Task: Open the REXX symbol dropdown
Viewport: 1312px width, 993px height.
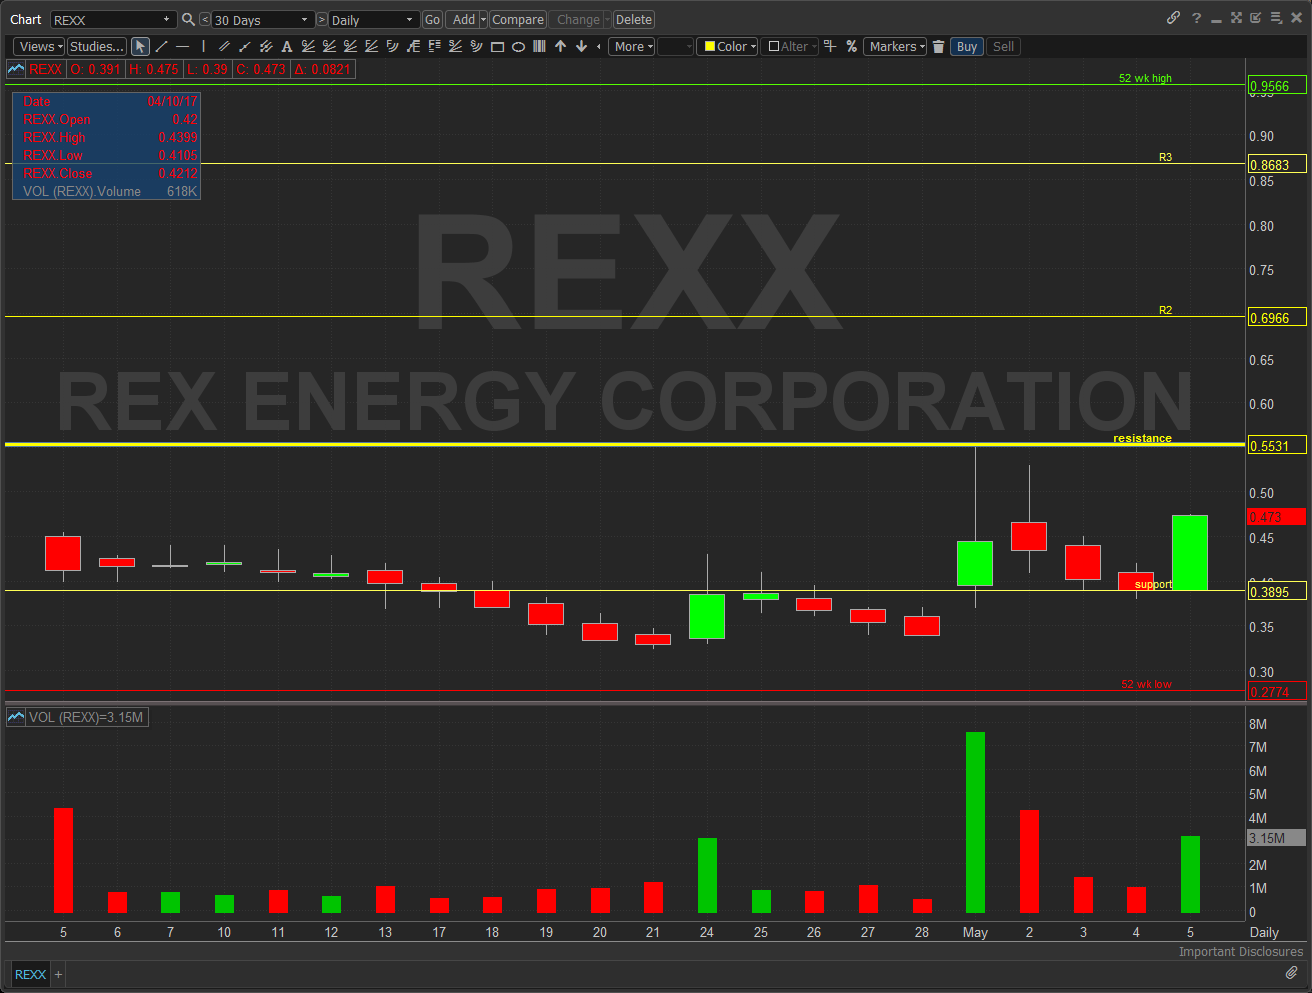Action: [114, 20]
